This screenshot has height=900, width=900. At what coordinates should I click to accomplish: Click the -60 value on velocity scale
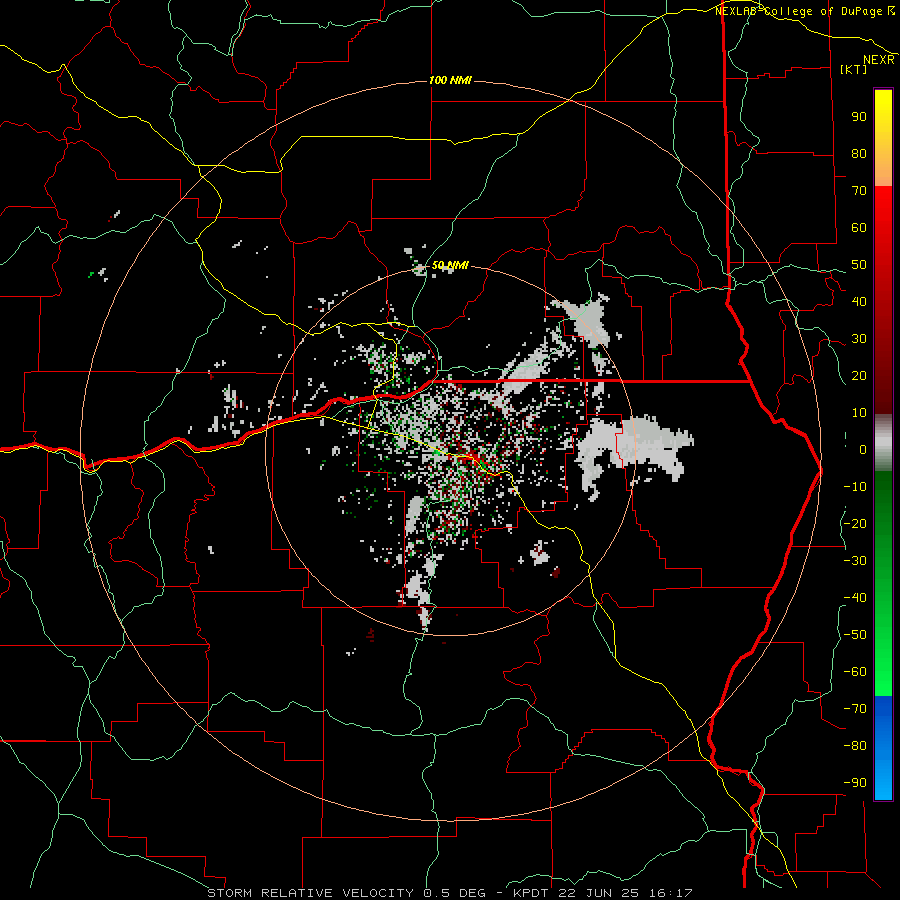855,672
